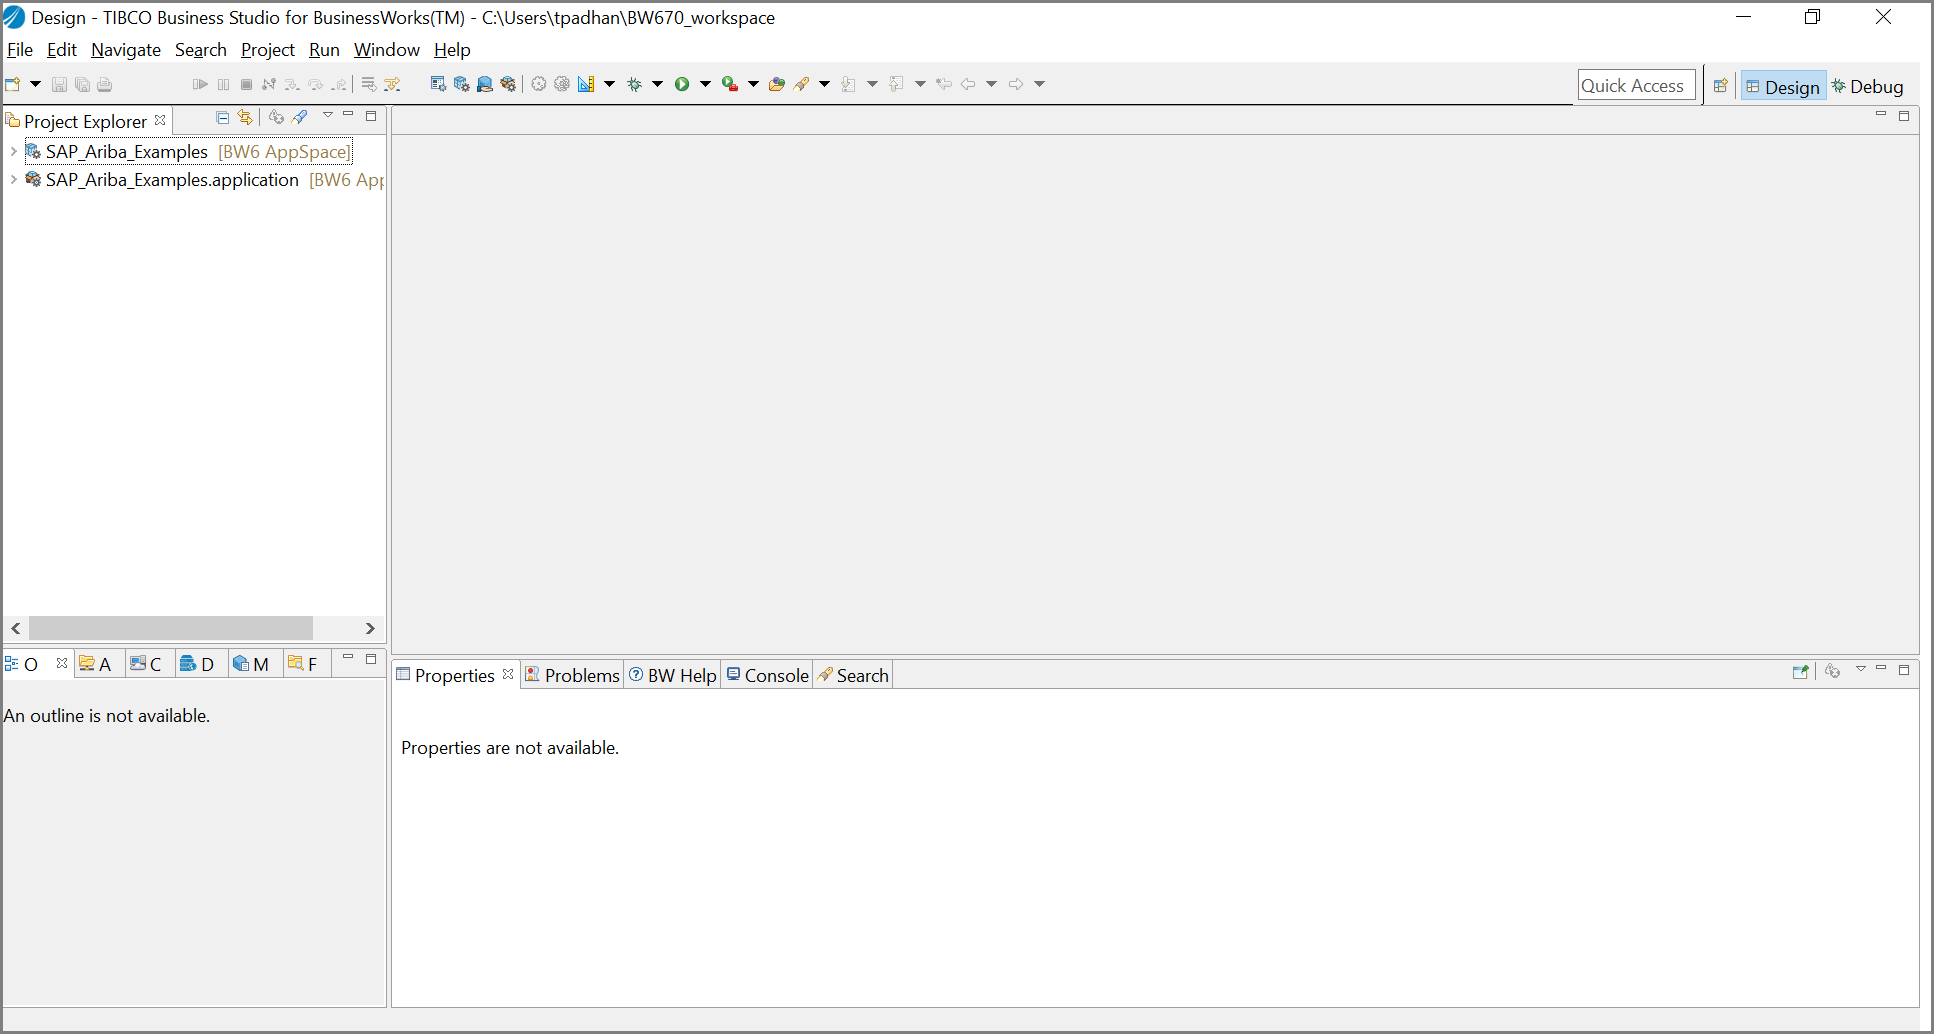Click the Project Explorer horizontal scrollbar

point(171,628)
